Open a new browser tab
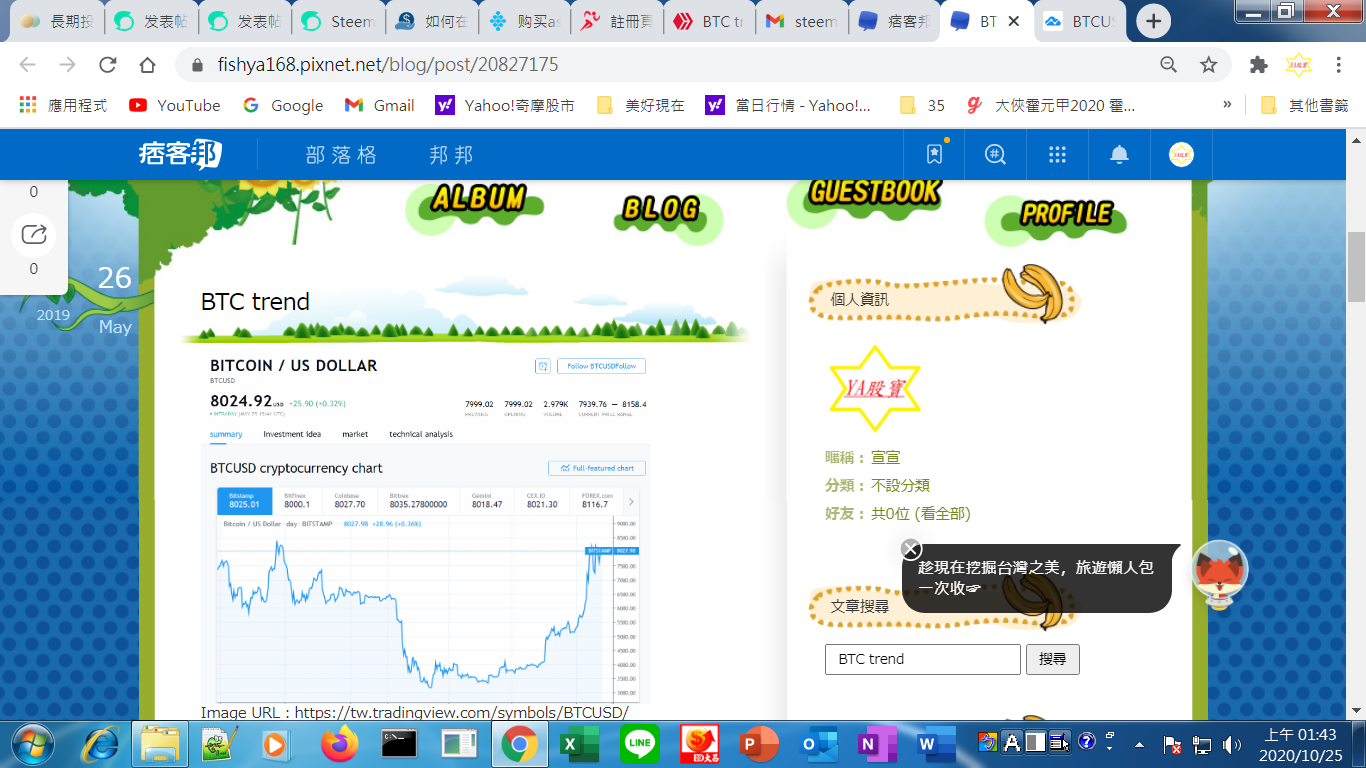 pyautogui.click(x=1153, y=21)
